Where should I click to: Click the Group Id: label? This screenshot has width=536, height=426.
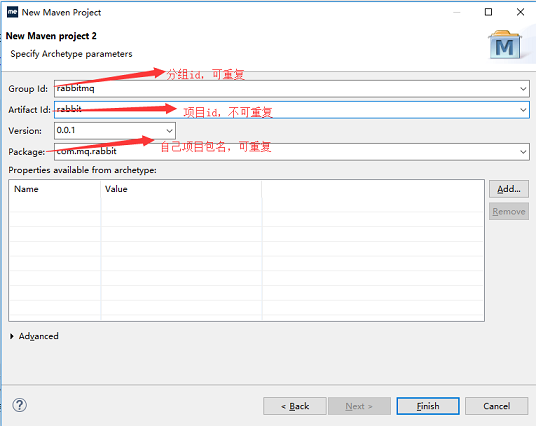[x=28, y=89]
